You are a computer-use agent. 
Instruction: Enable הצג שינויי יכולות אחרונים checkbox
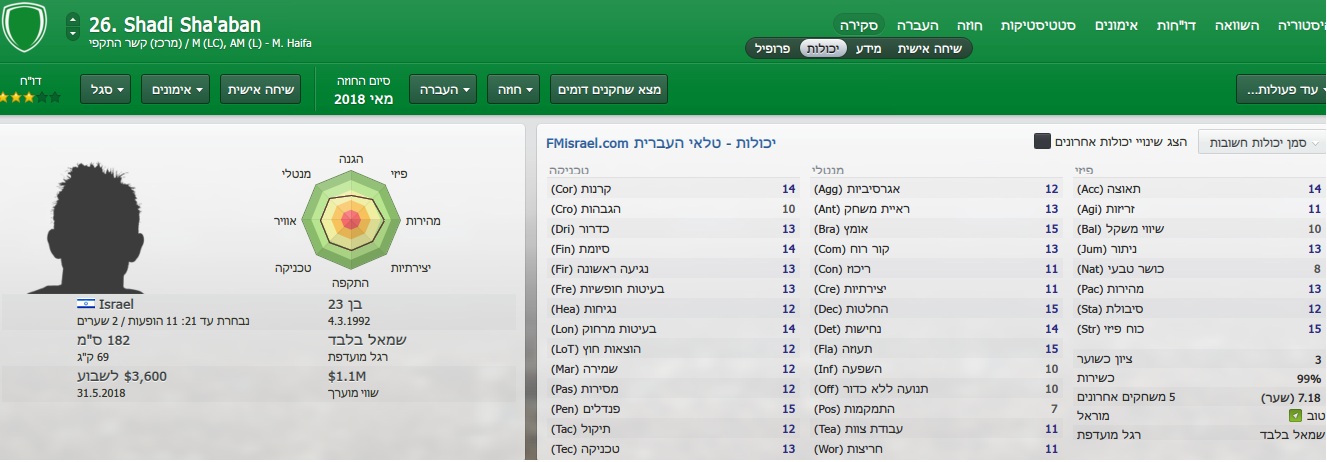coord(1042,142)
